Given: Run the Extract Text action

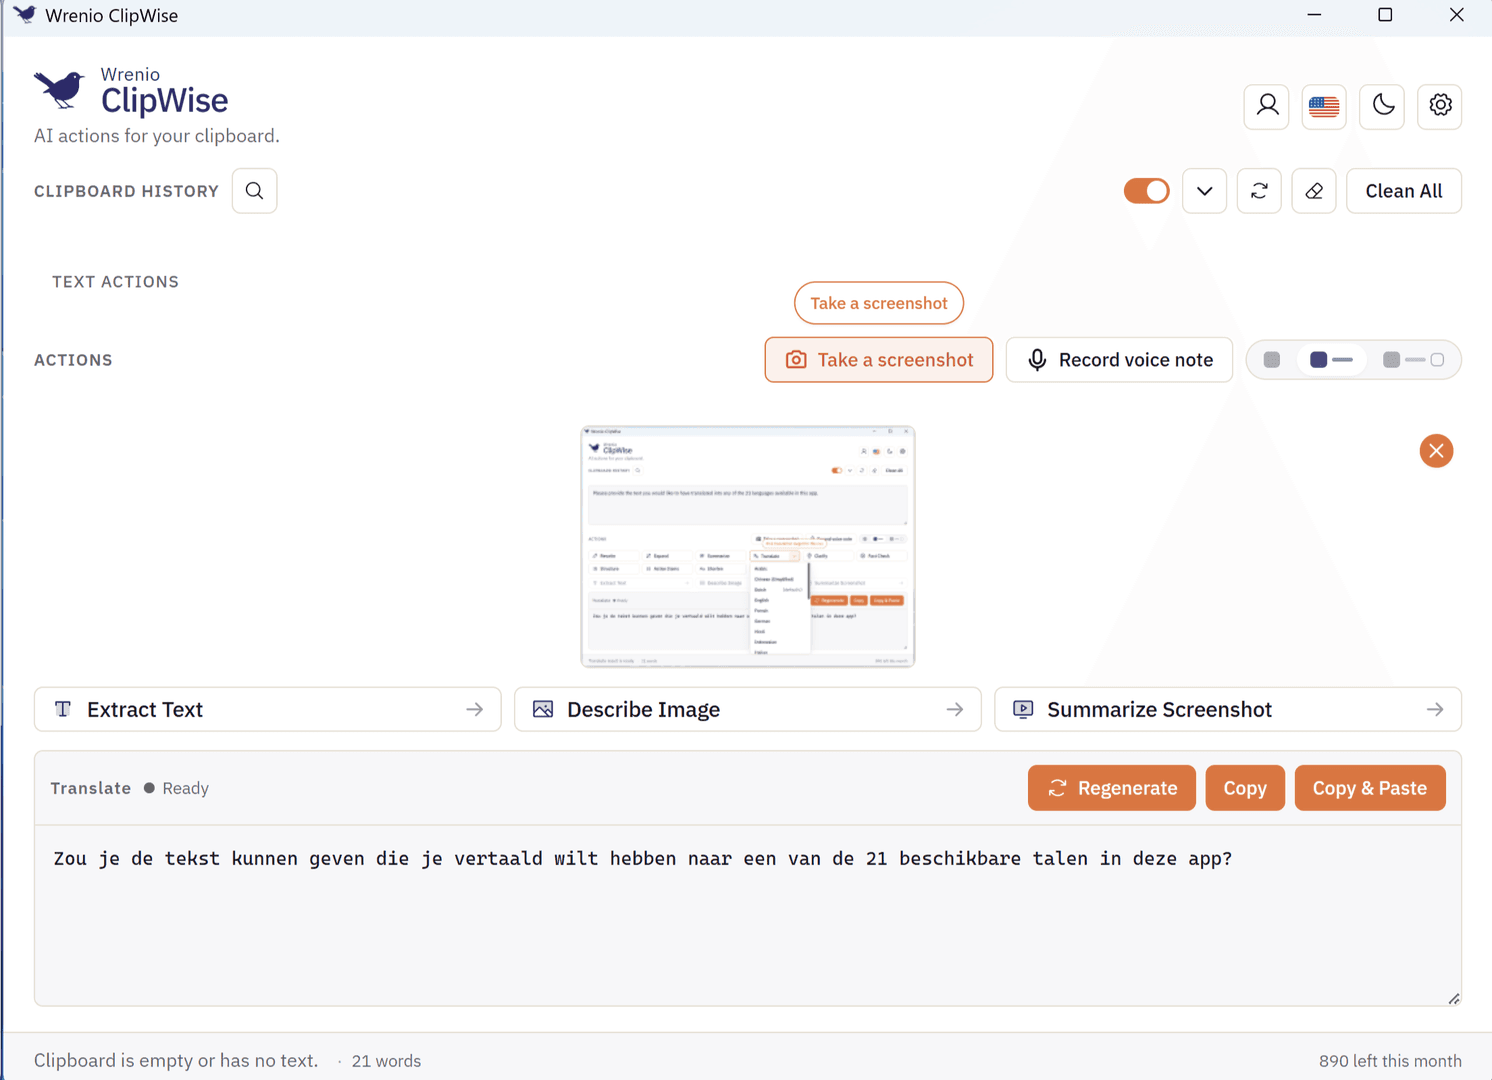Looking at the screenshot, I should 268,710.
